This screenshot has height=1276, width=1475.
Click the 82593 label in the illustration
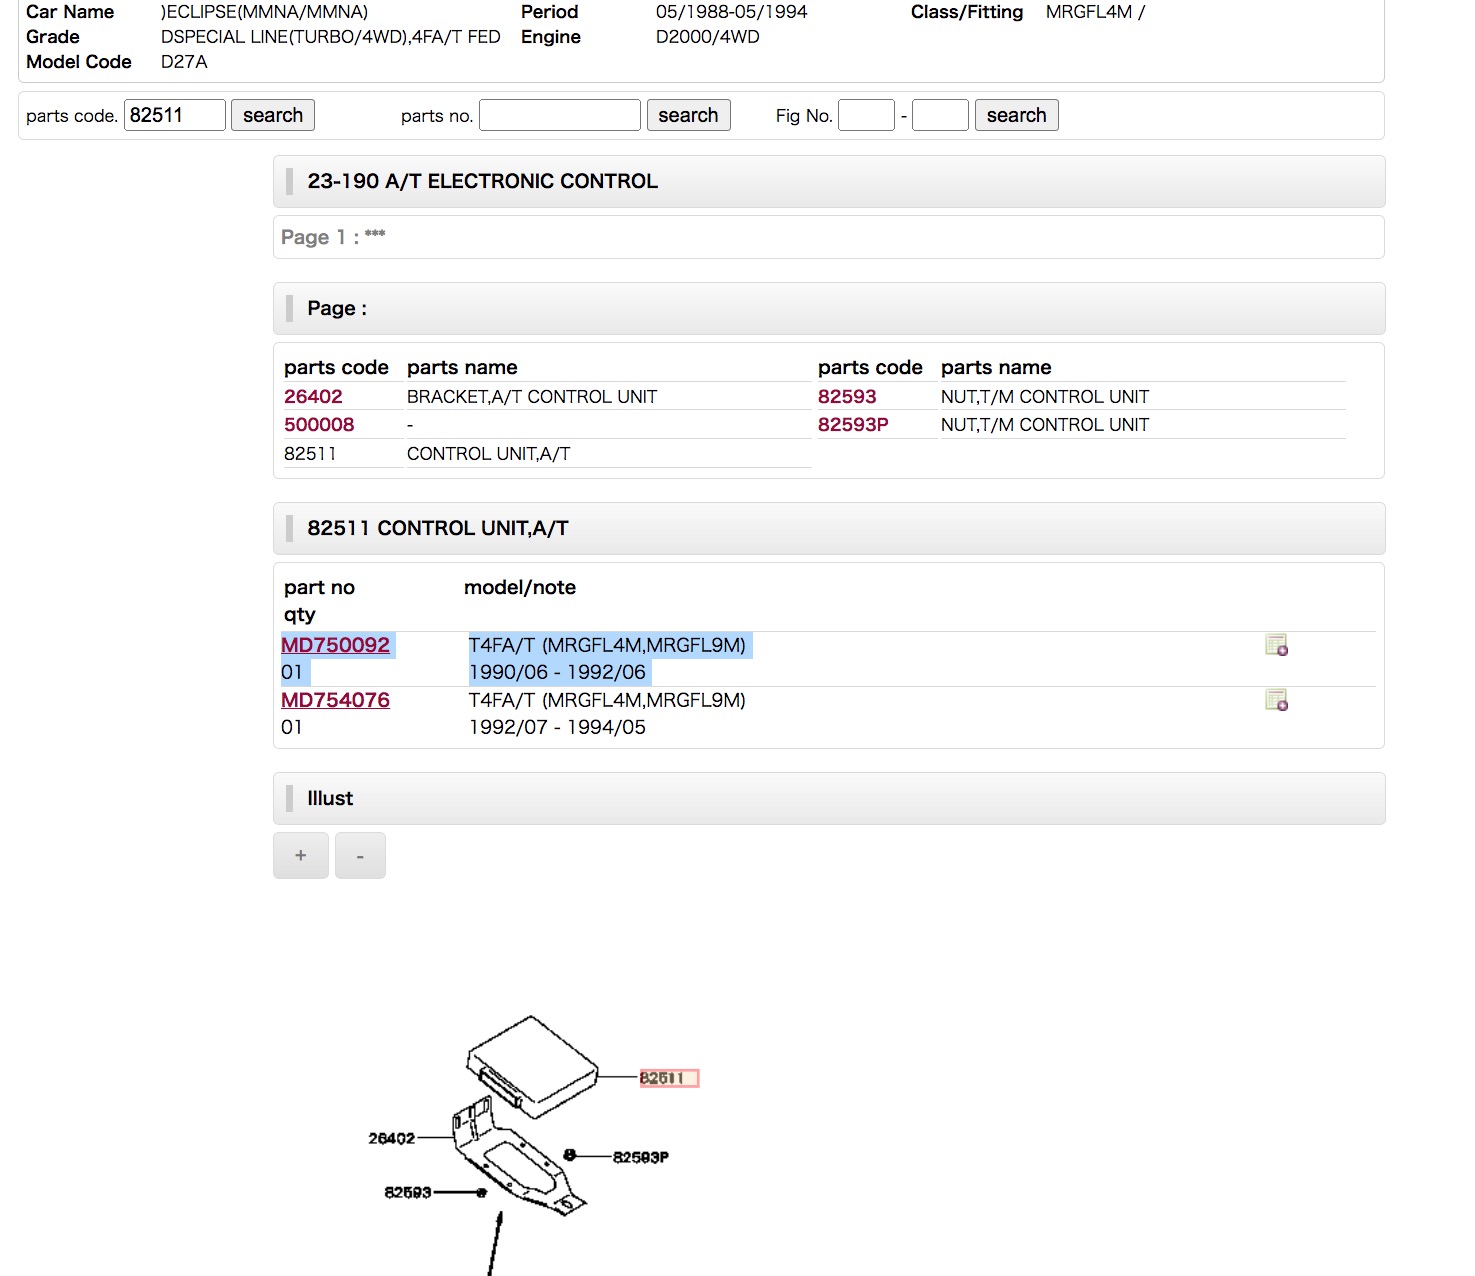(x=408, y=1192)
